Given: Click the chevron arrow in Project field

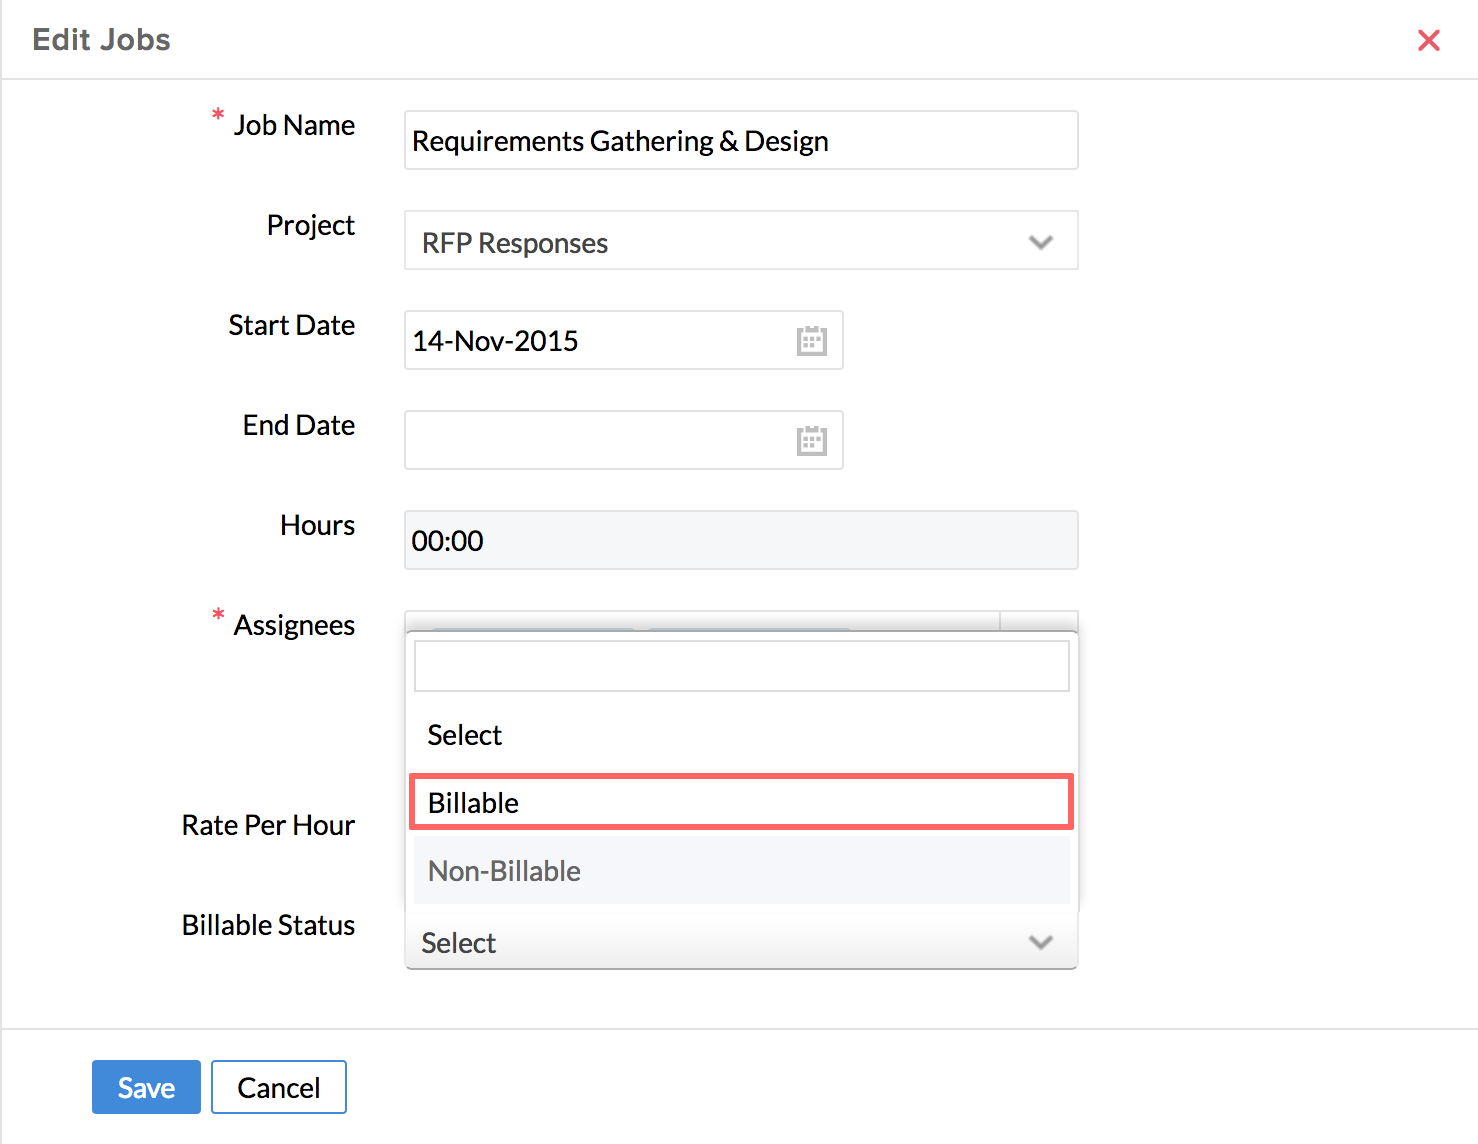Looking at the screenshot, I should coord(1040,242).
